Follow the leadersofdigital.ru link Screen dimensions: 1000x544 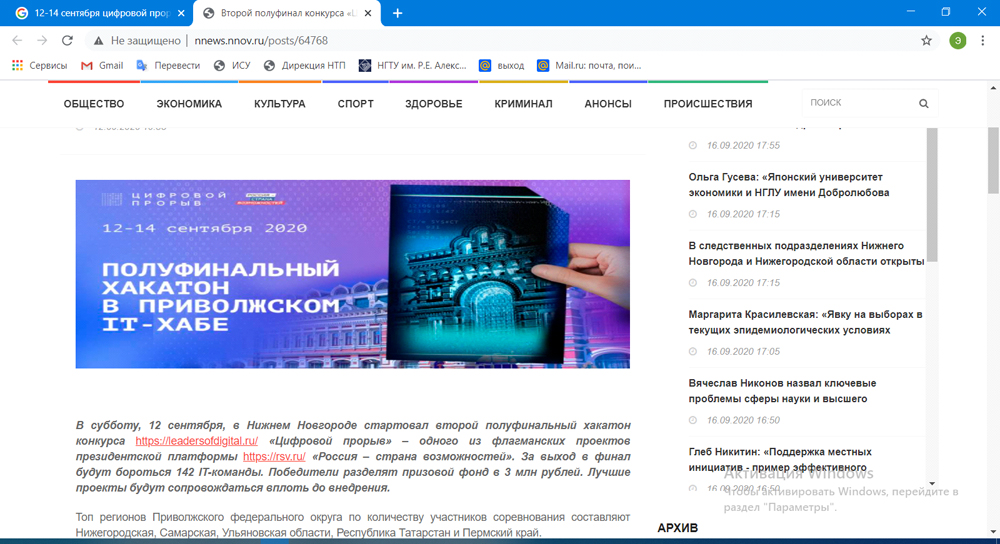196,441
